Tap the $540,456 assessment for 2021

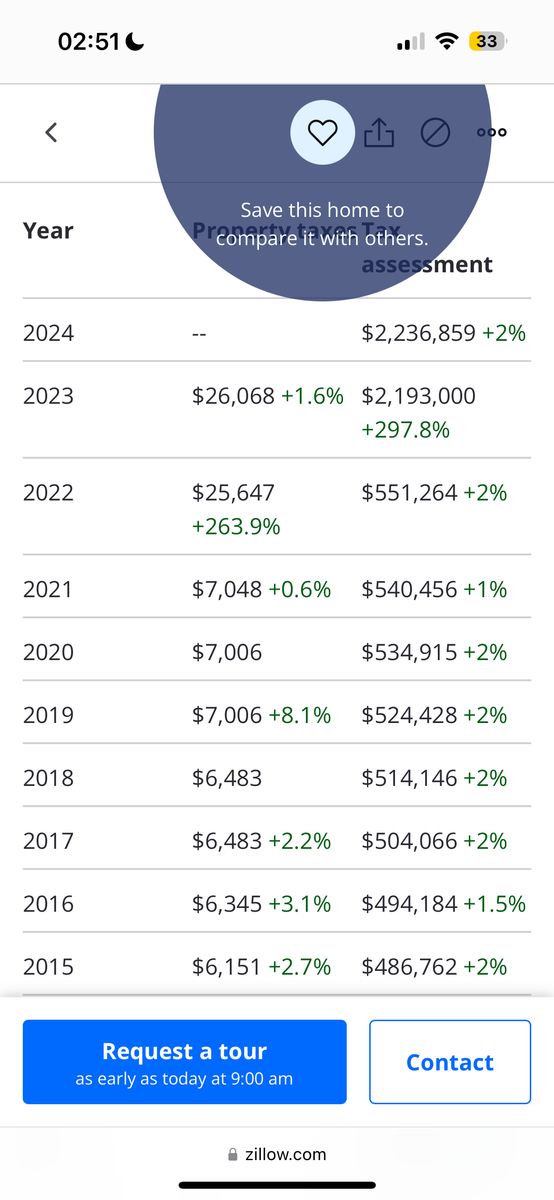point(410,589)
